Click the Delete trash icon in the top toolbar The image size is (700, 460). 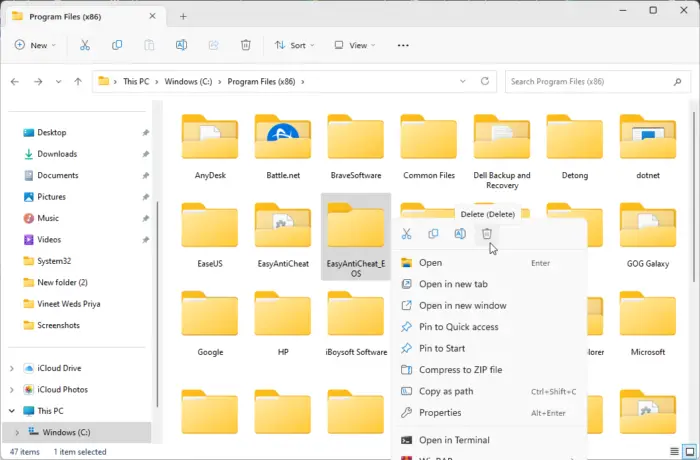246,45
